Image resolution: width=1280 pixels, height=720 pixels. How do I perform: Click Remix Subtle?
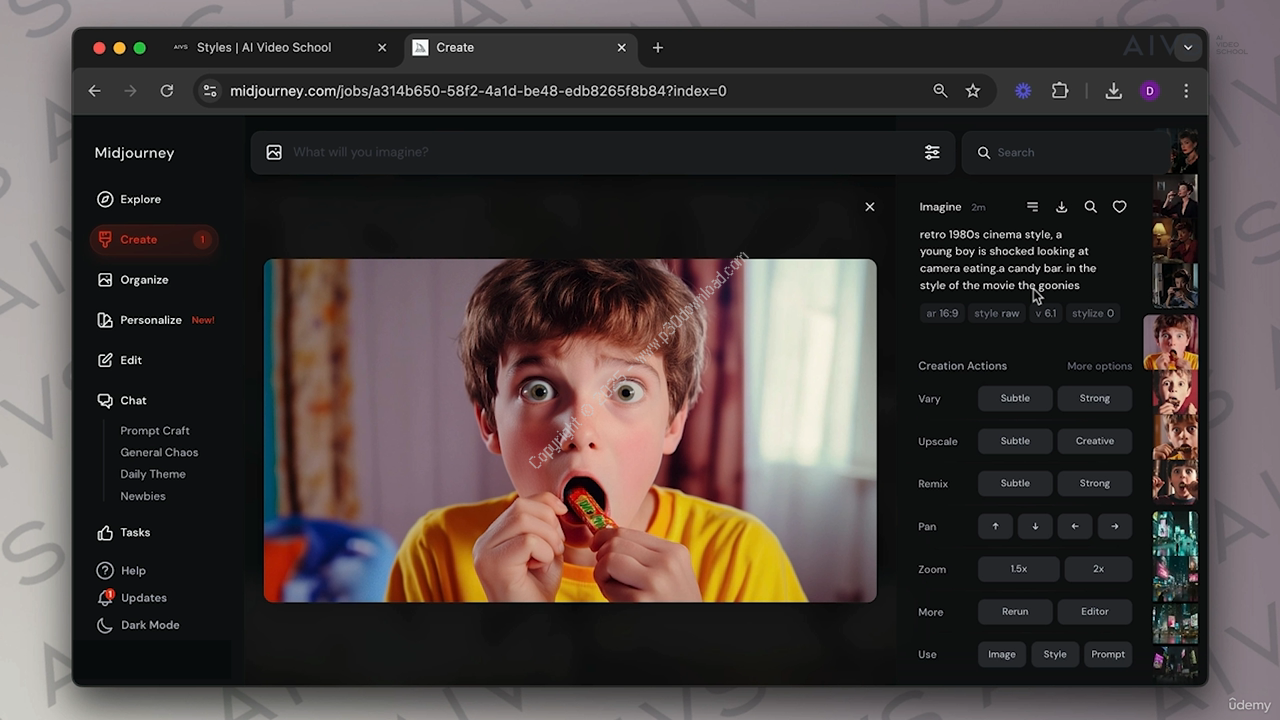[x=1015, y=483]
